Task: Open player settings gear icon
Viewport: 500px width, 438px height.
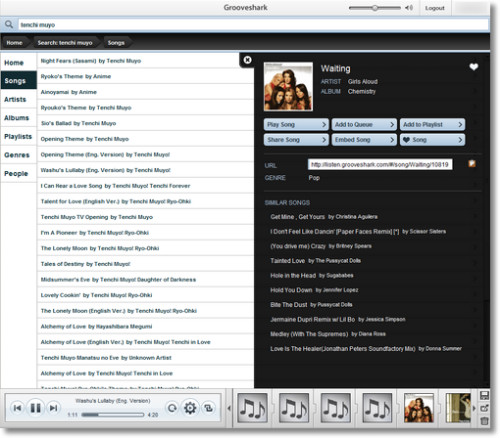Action: point(190,408)
